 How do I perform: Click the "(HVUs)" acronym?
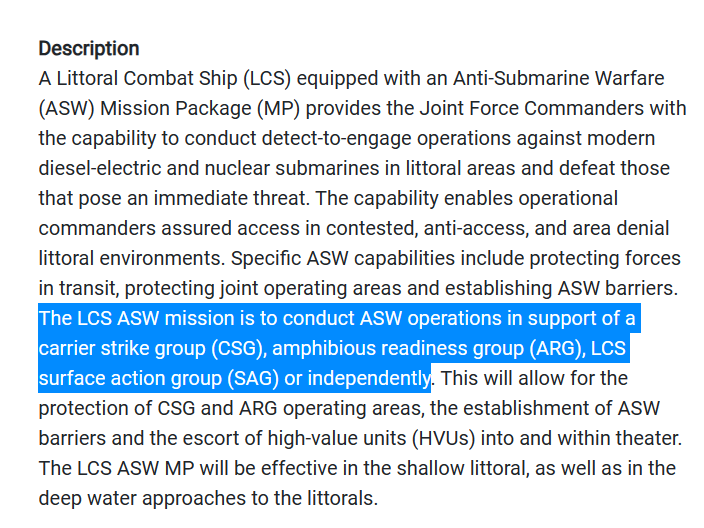444,439
